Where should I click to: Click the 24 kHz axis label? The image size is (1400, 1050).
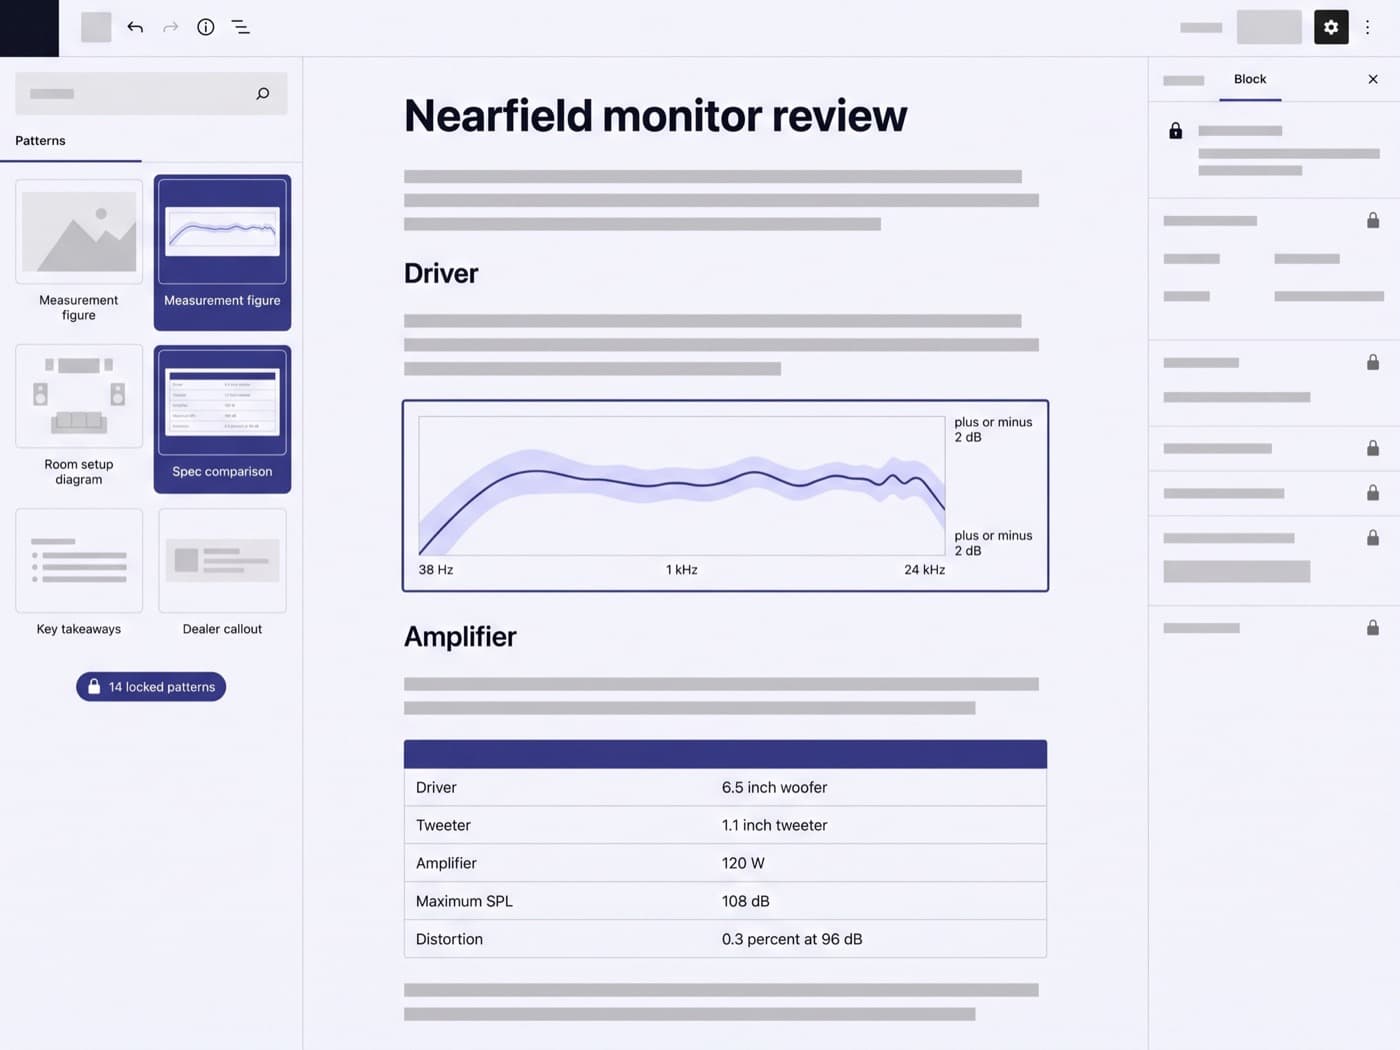(924, 569)
